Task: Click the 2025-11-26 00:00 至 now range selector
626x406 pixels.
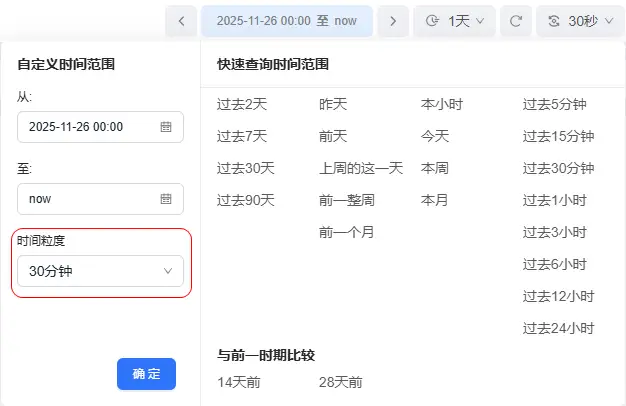Action: [287, 21]
